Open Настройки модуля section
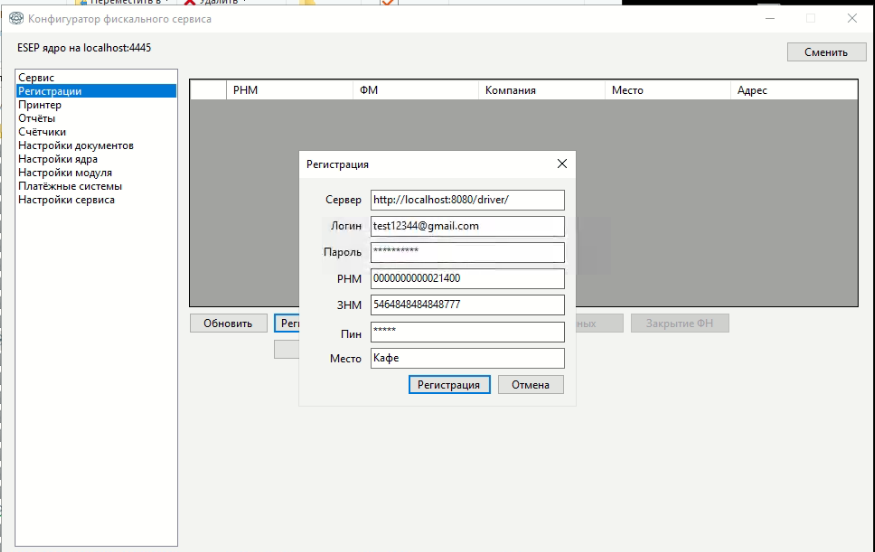 (x=96, y=172)
